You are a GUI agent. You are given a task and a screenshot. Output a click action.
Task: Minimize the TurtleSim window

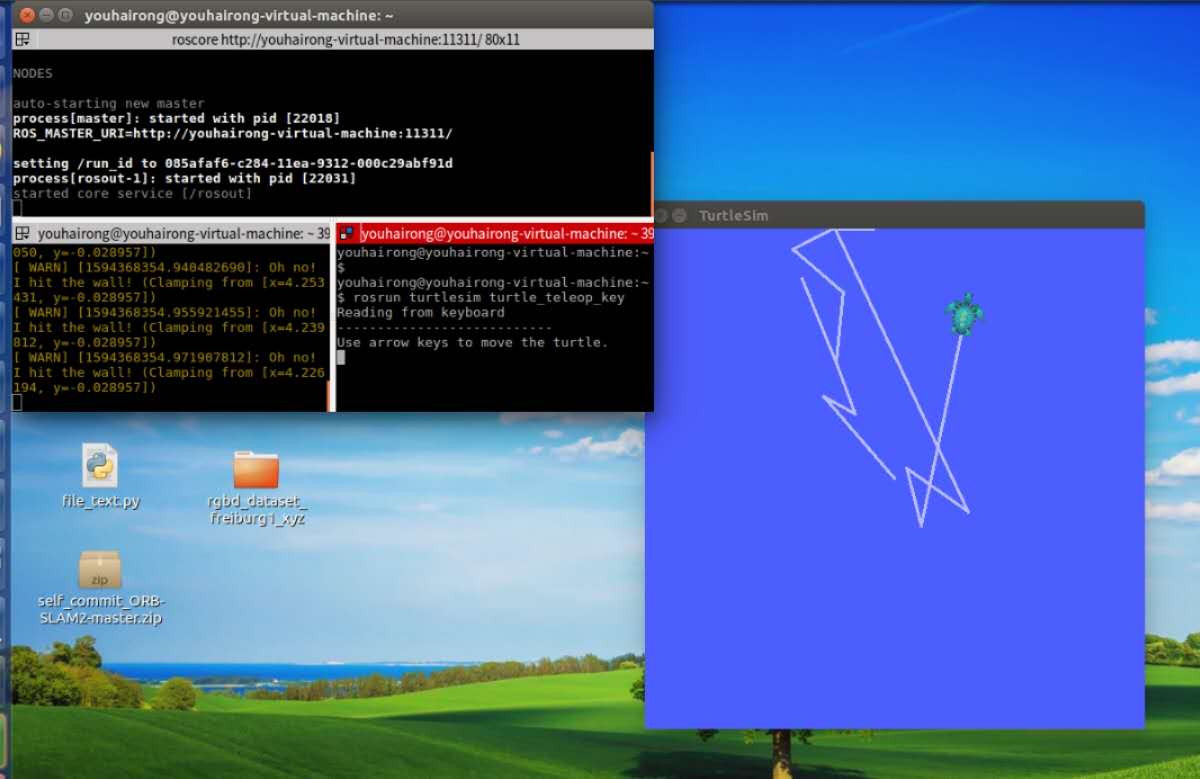coord(679,215)
